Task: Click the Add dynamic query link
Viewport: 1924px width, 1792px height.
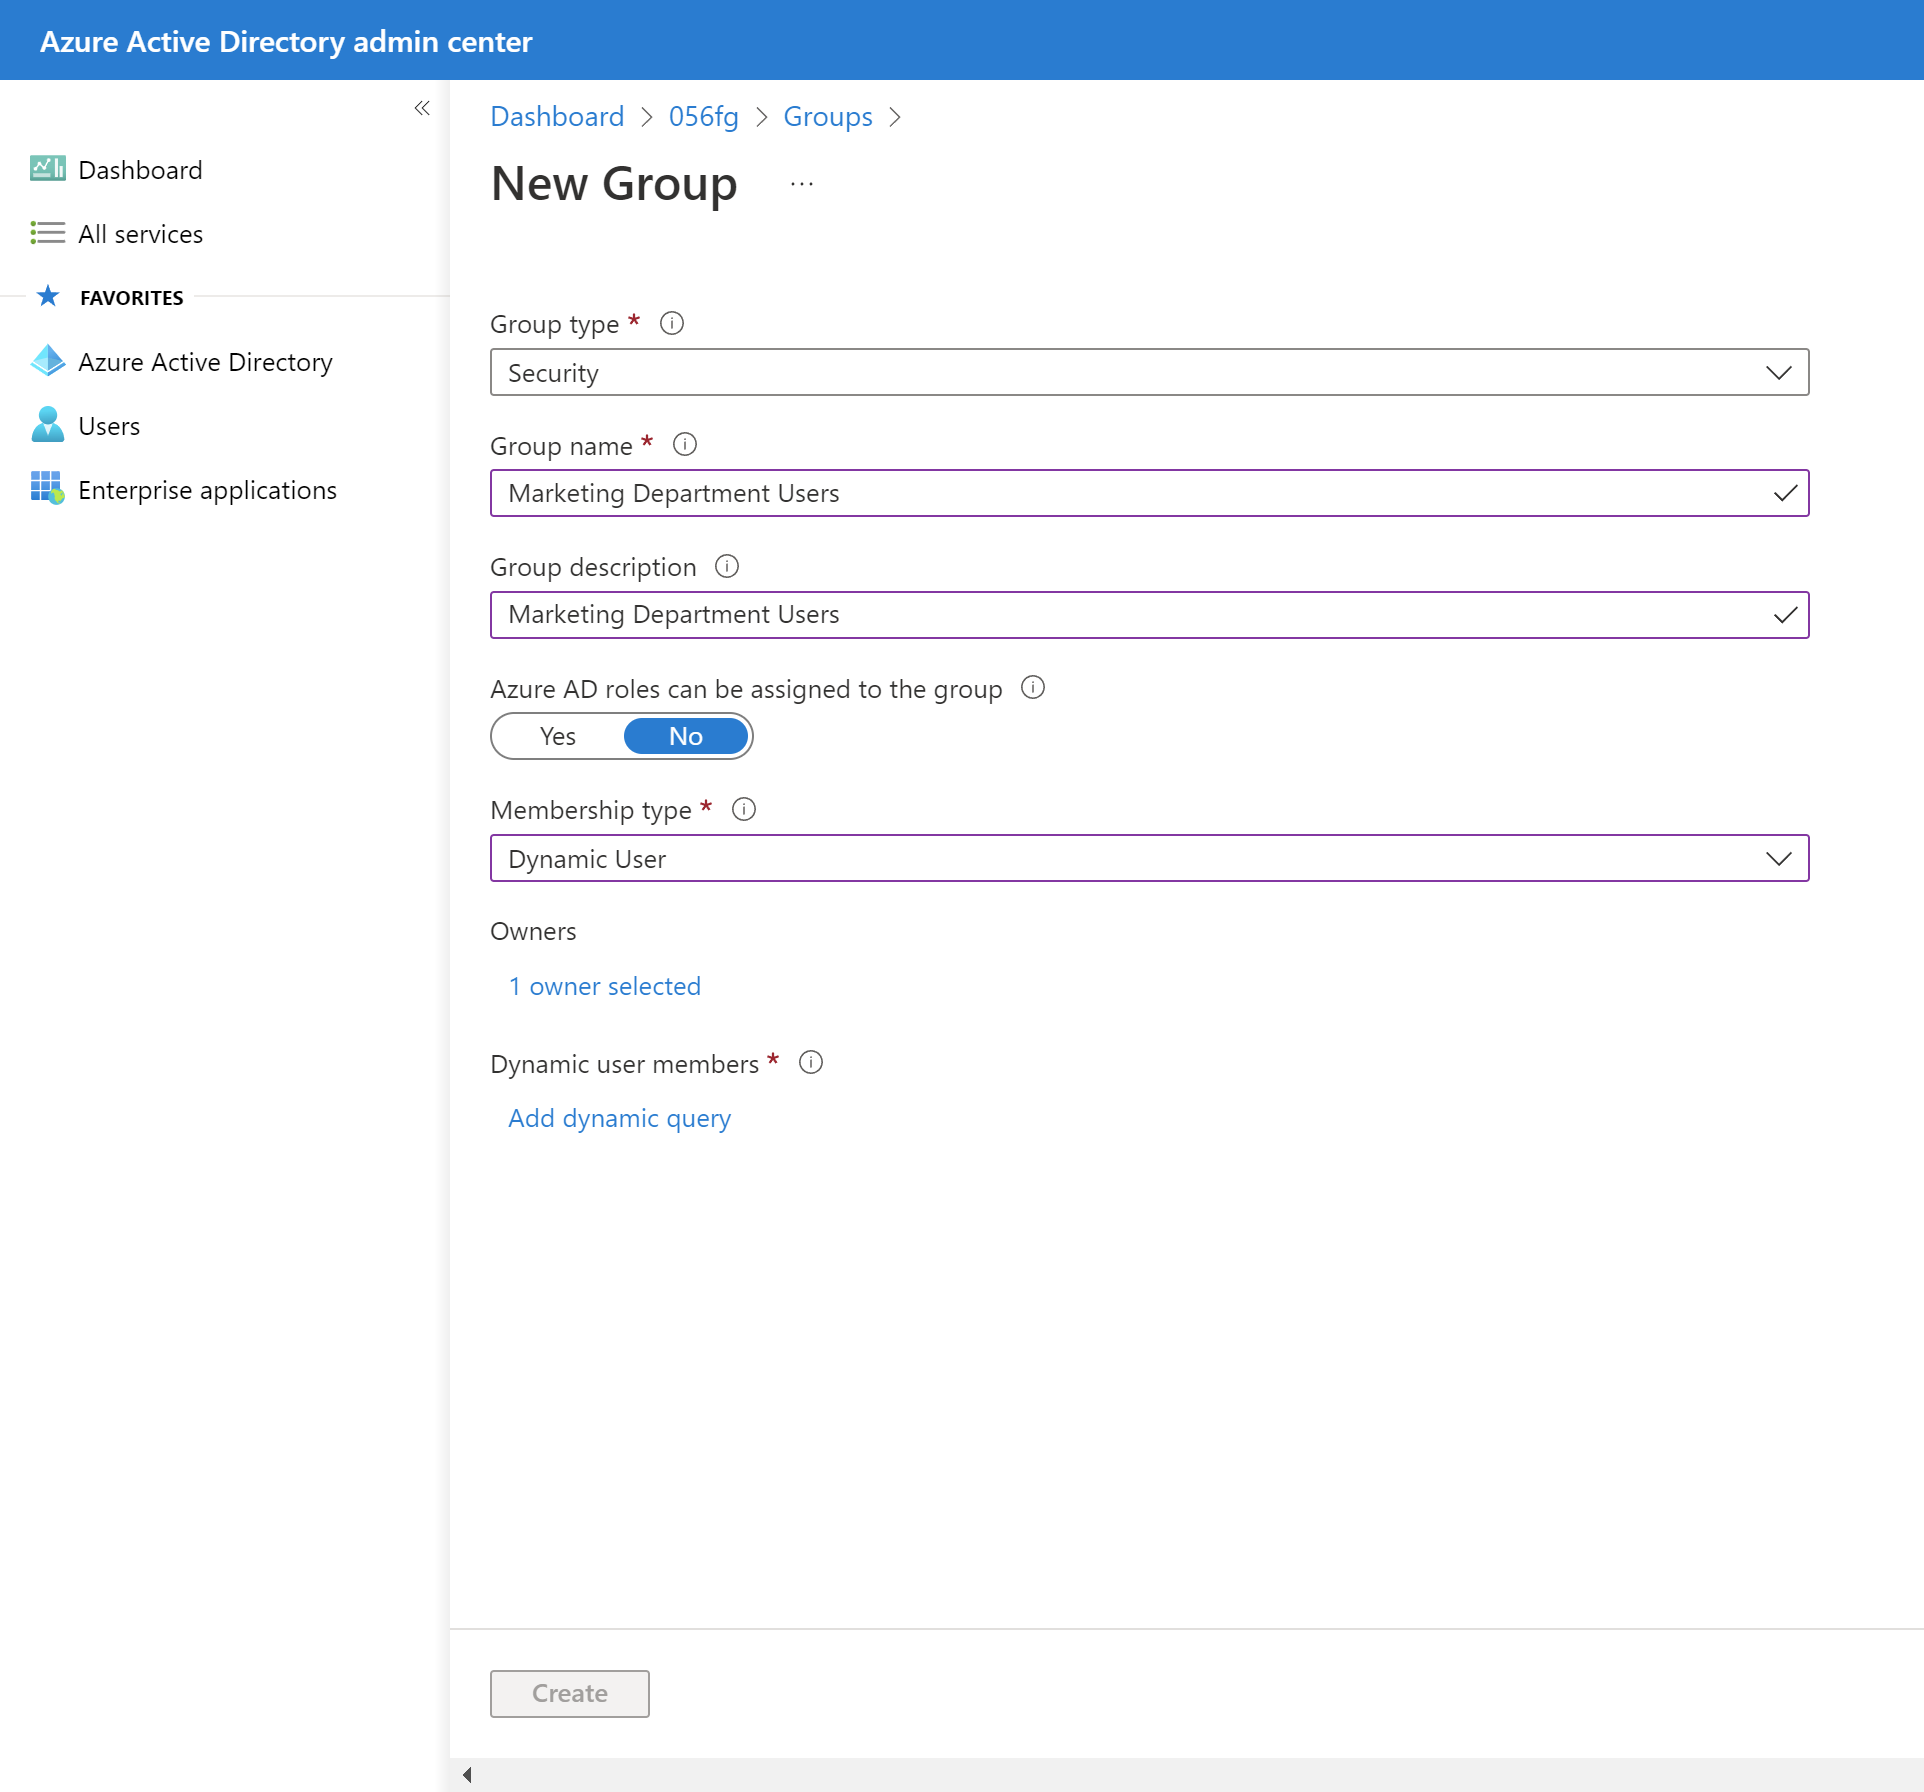Action: tap(619, 1118)
